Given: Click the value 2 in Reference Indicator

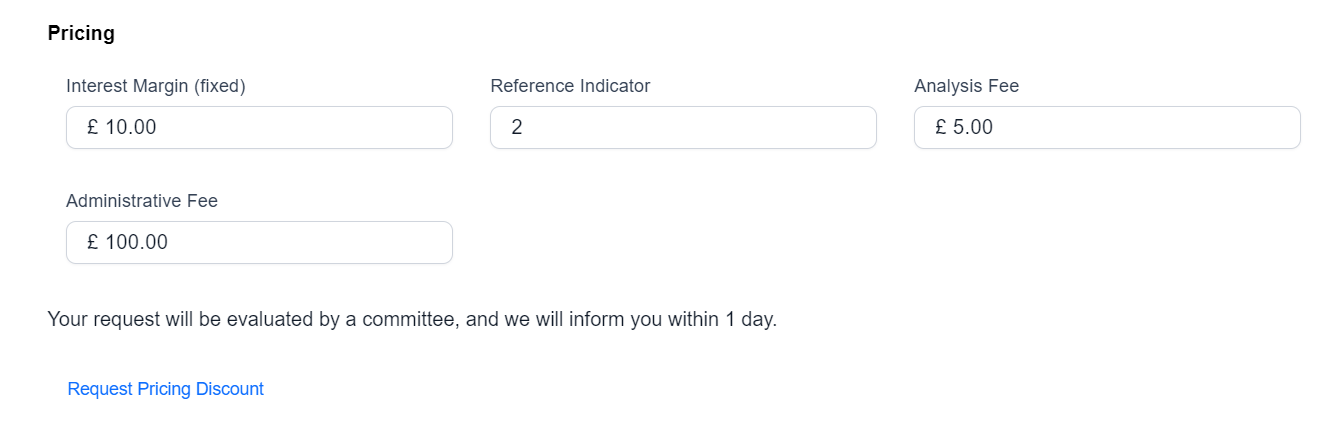Looking at the screenshot, I should click(x=517, y=128).
